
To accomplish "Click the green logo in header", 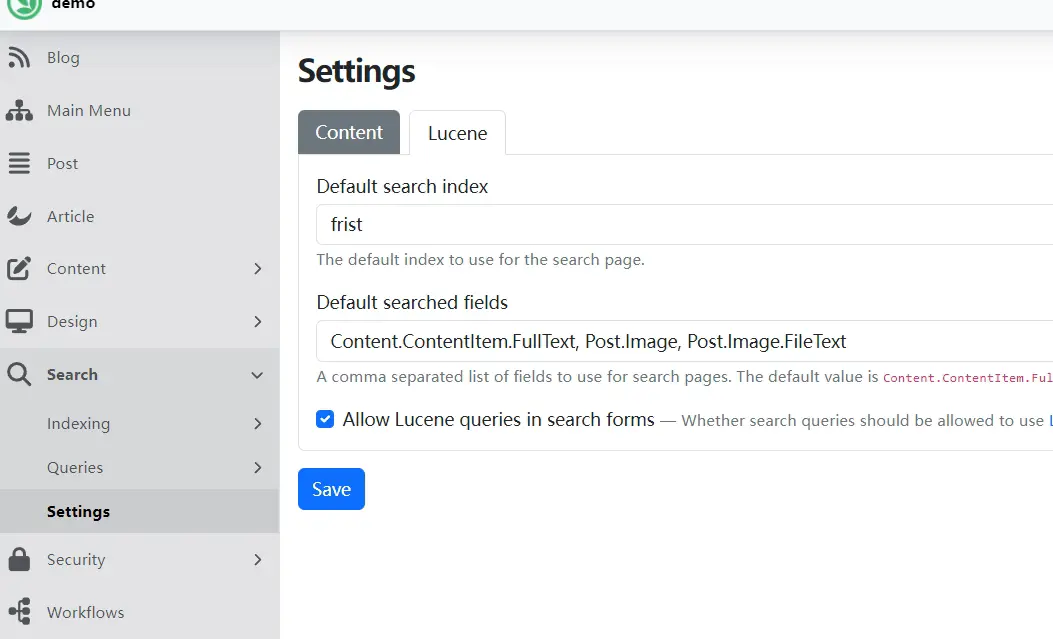I will (x=24, y=6).
